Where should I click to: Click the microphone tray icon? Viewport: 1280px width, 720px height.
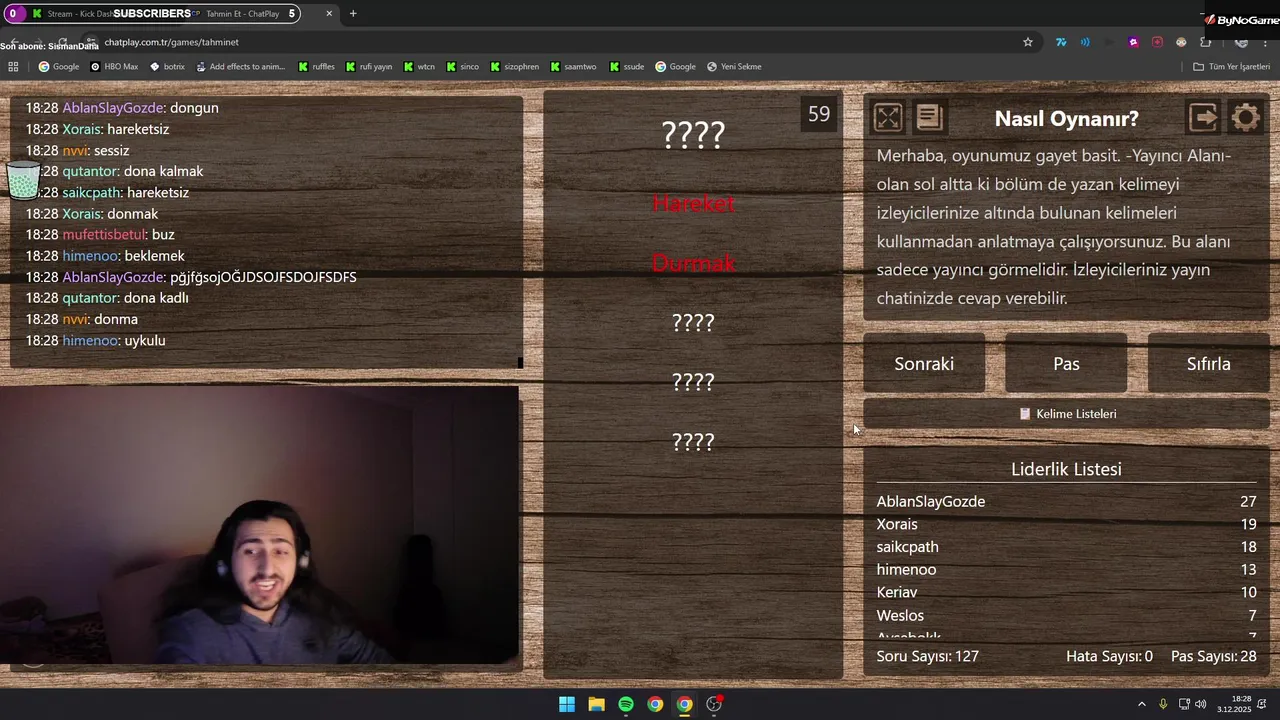(1163, 704)
